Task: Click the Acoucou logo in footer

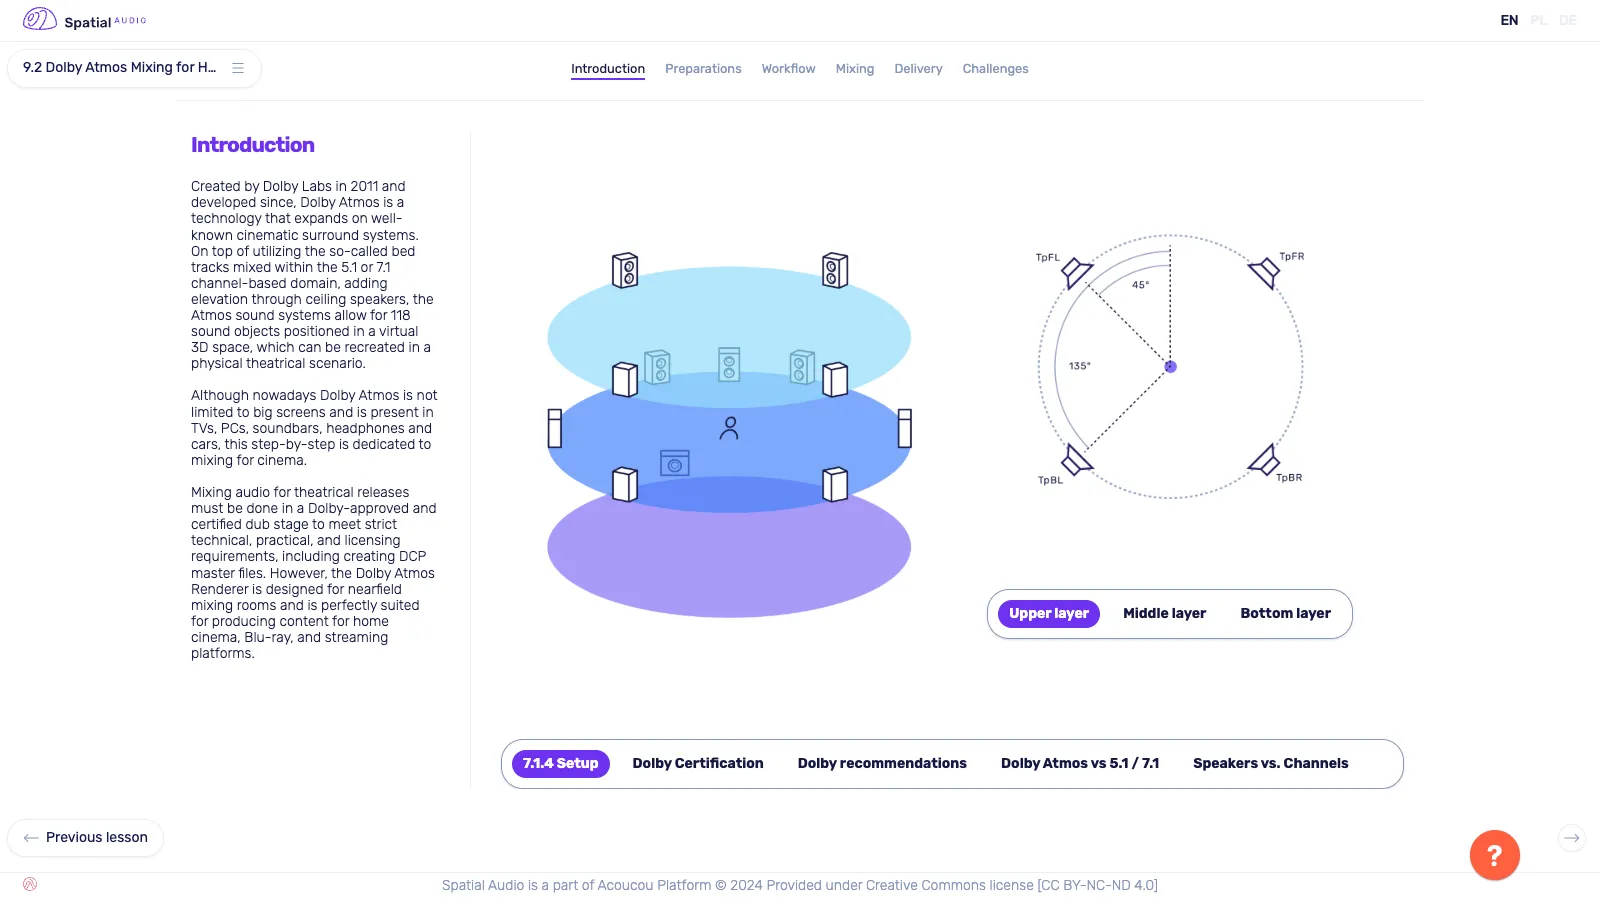Action: pyautogui.click(x=30, y=884)
